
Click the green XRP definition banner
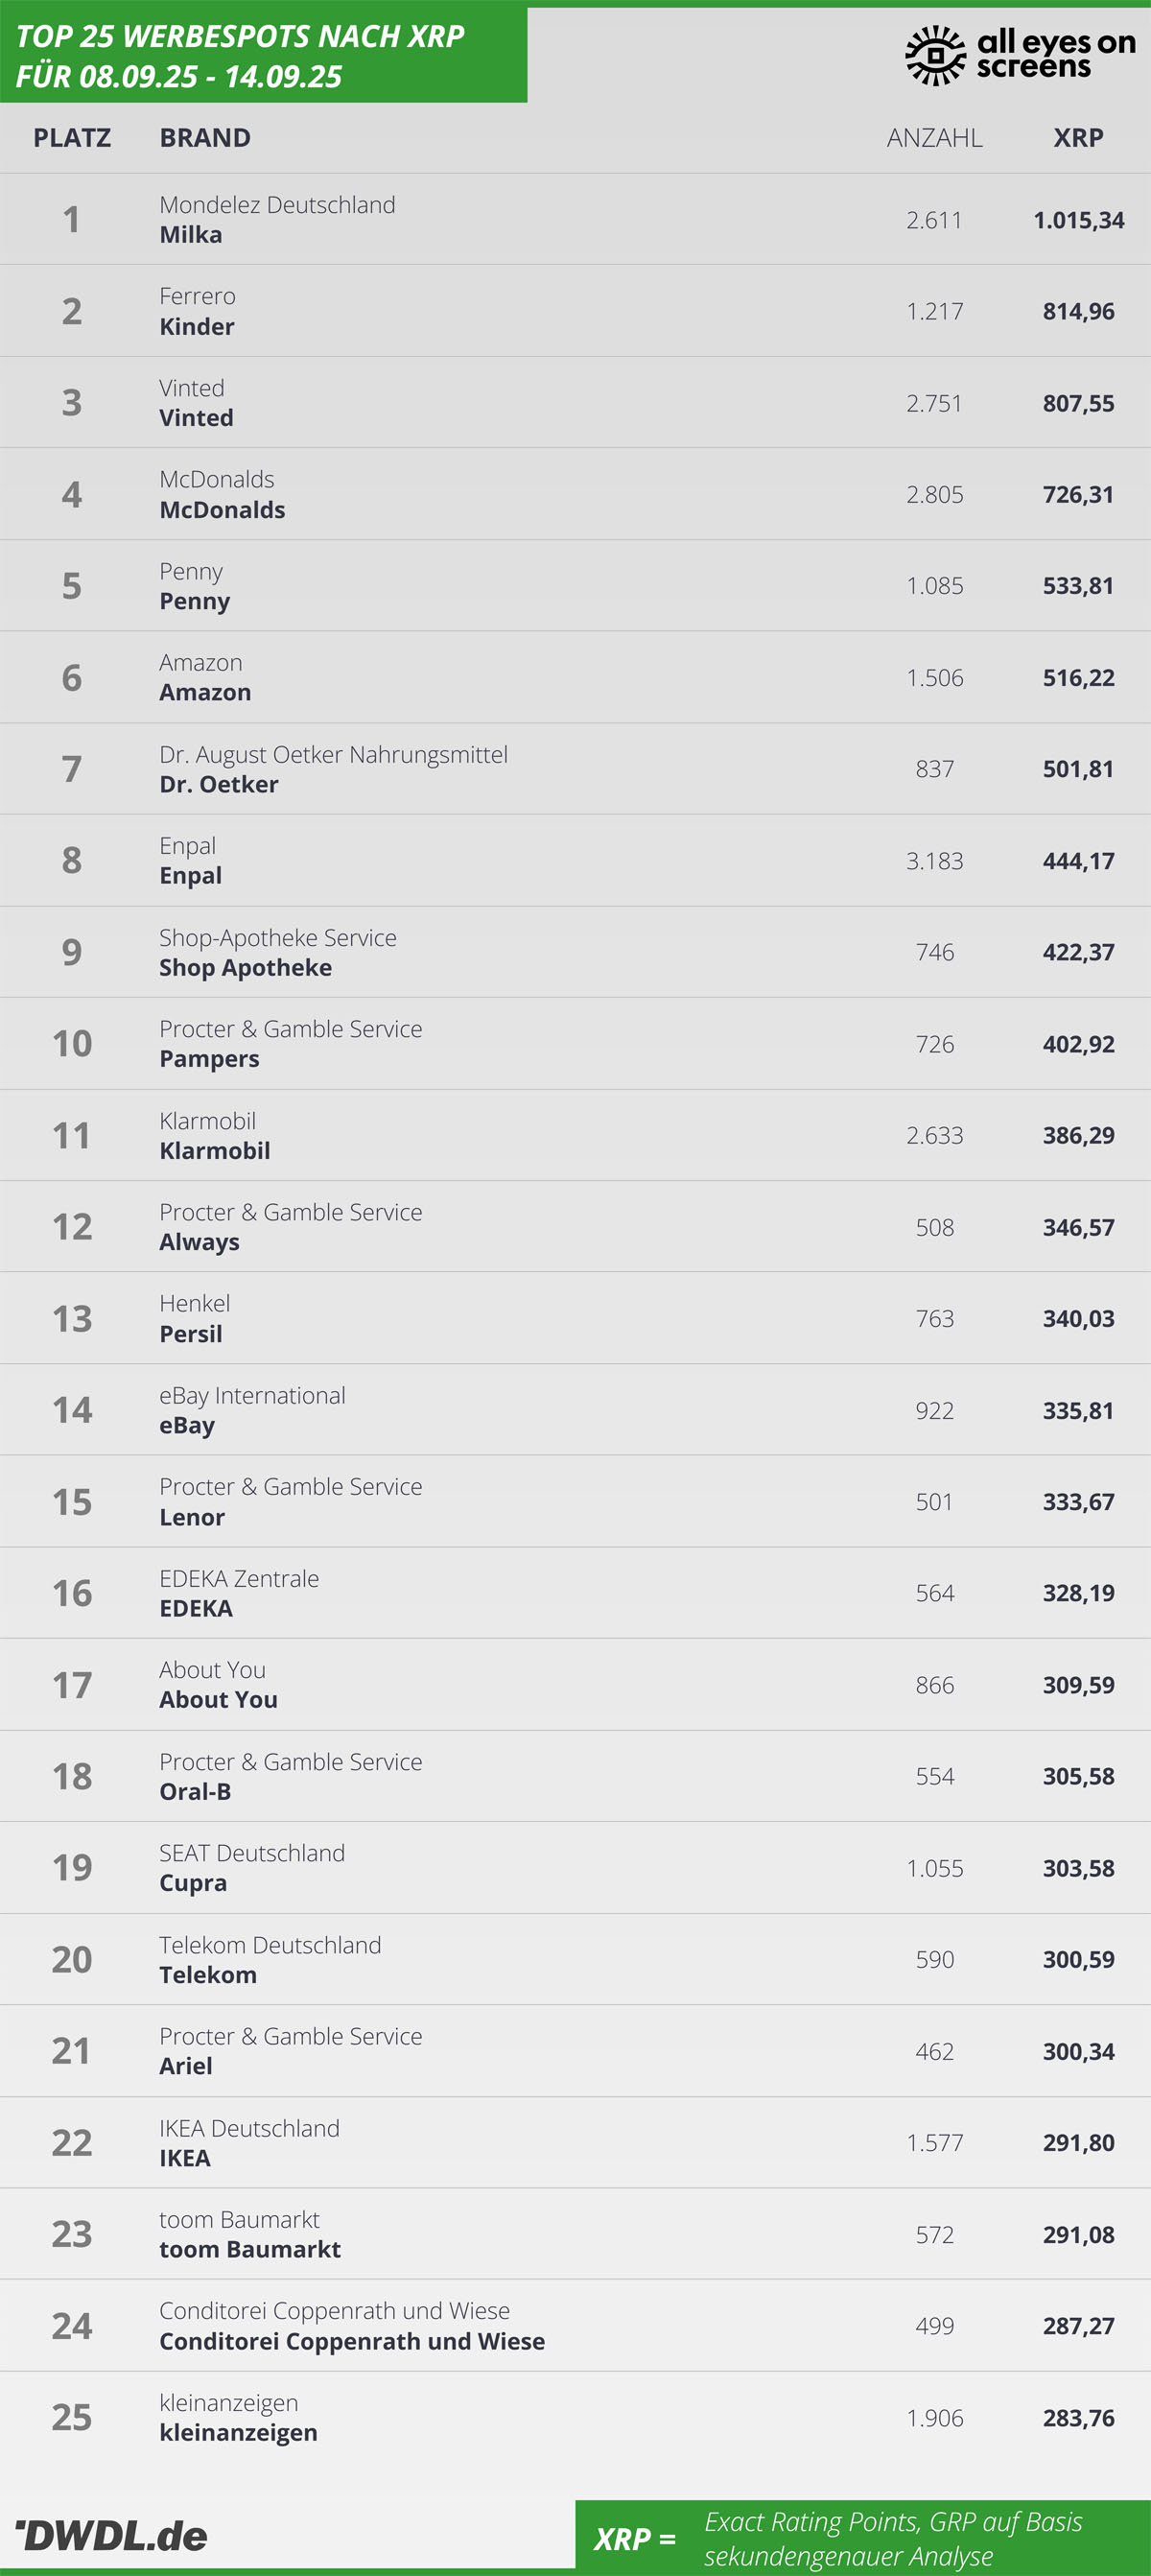pos(863,2538)
